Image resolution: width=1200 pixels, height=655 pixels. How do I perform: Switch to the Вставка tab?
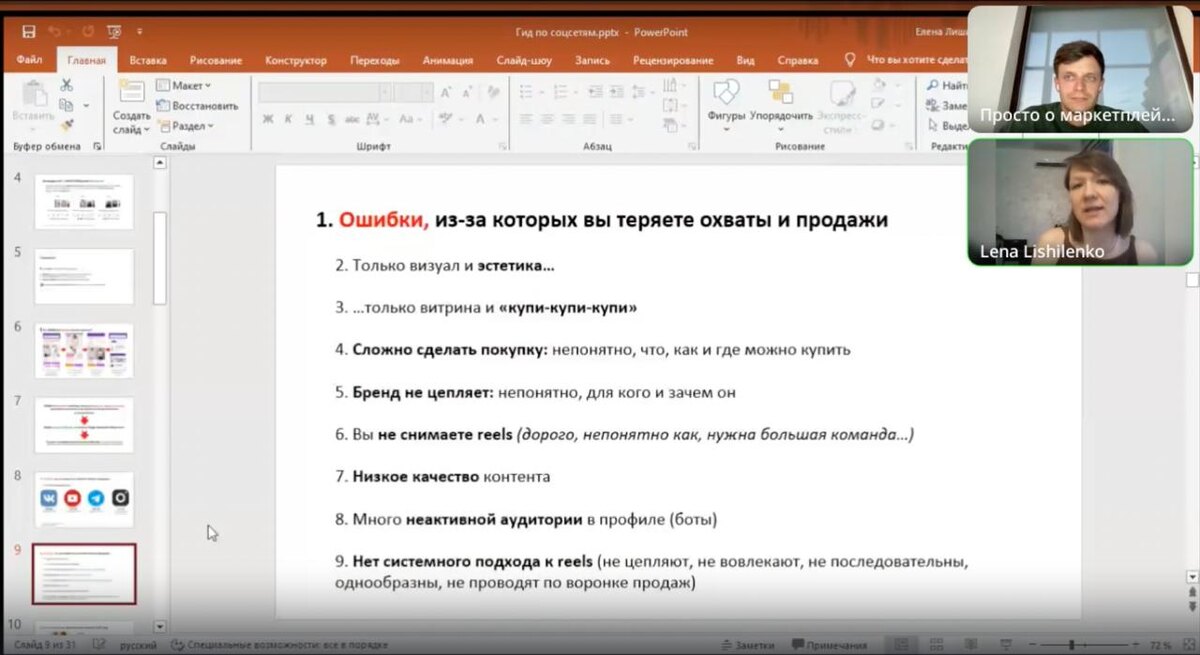(148, 60)
